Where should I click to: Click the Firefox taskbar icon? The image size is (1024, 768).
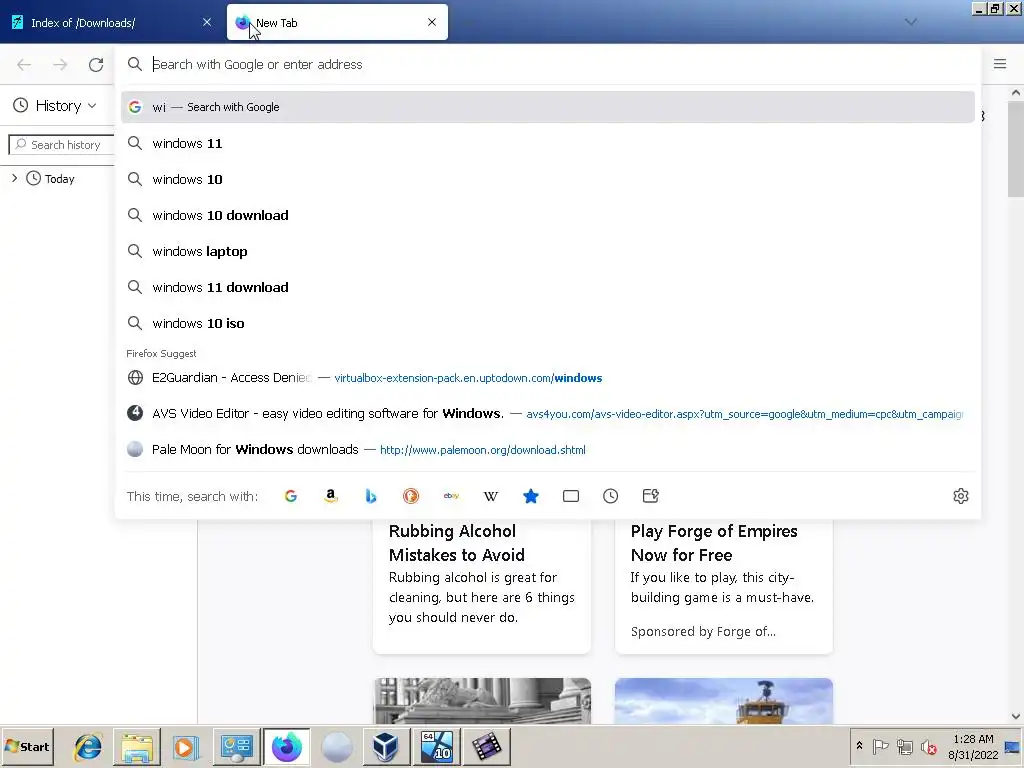[287, 747]
